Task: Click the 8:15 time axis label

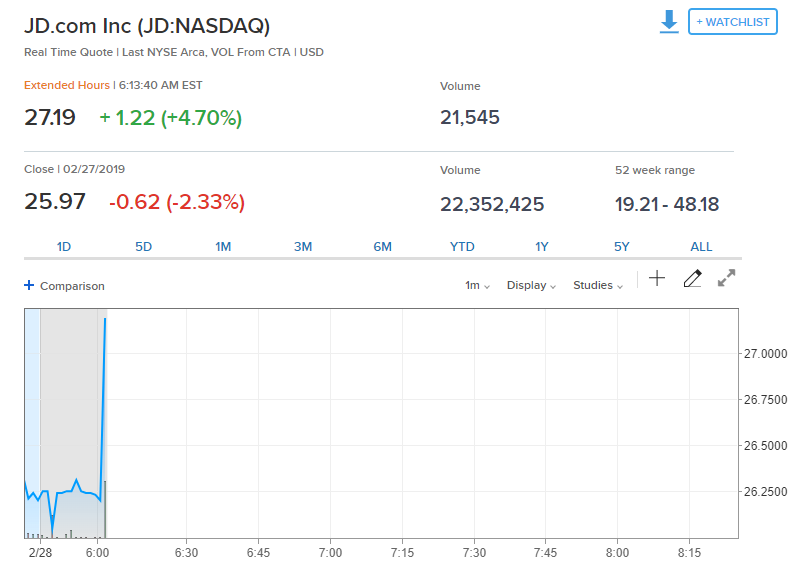Action: coord(689,553)
